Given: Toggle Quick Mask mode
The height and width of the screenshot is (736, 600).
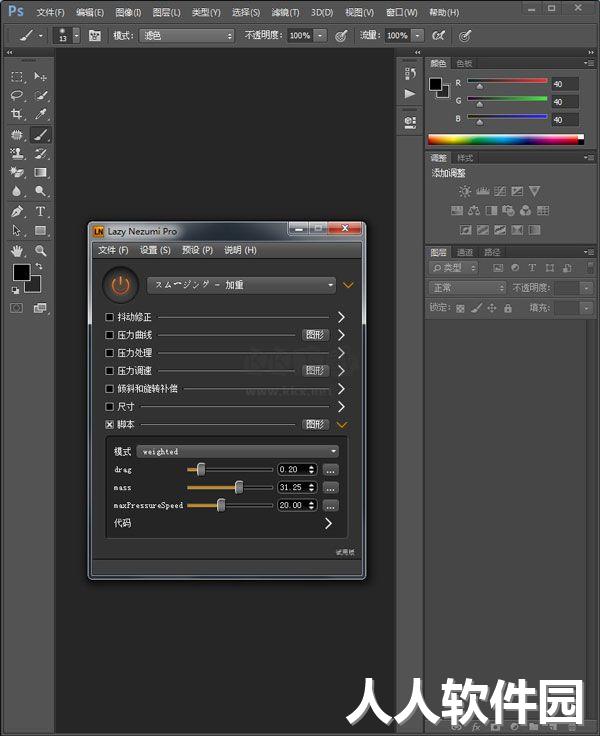Looking at the screenshot, I should [16, 308].
